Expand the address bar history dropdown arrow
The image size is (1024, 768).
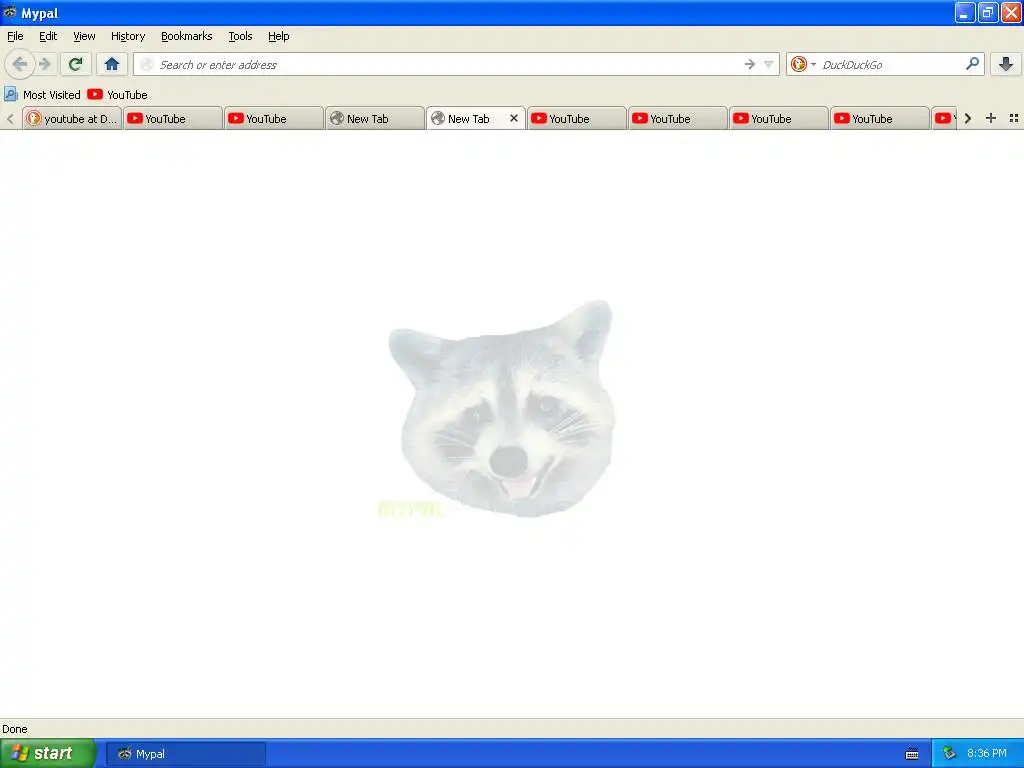tap(769, 64)
